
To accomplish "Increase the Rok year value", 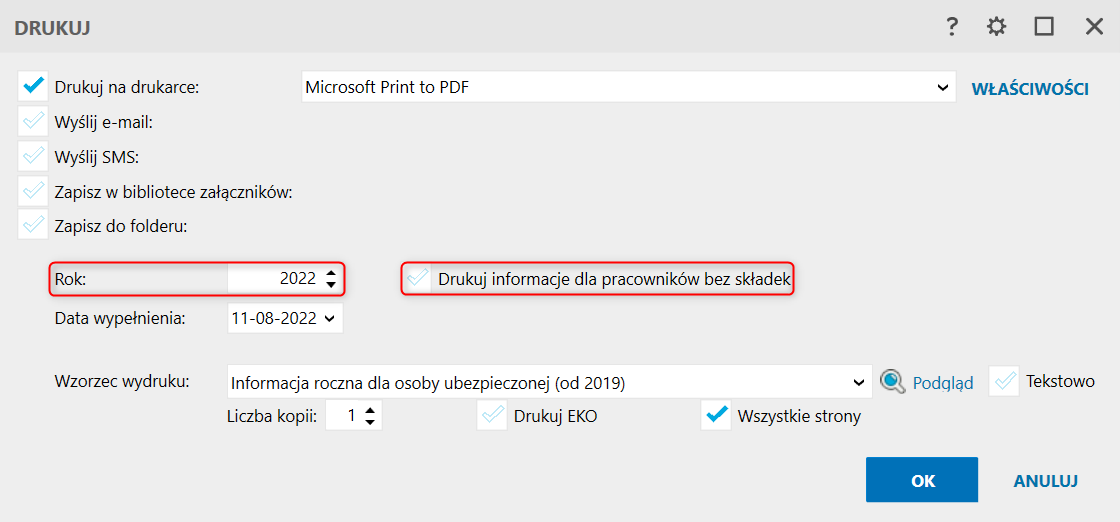I will coord(330,273).
